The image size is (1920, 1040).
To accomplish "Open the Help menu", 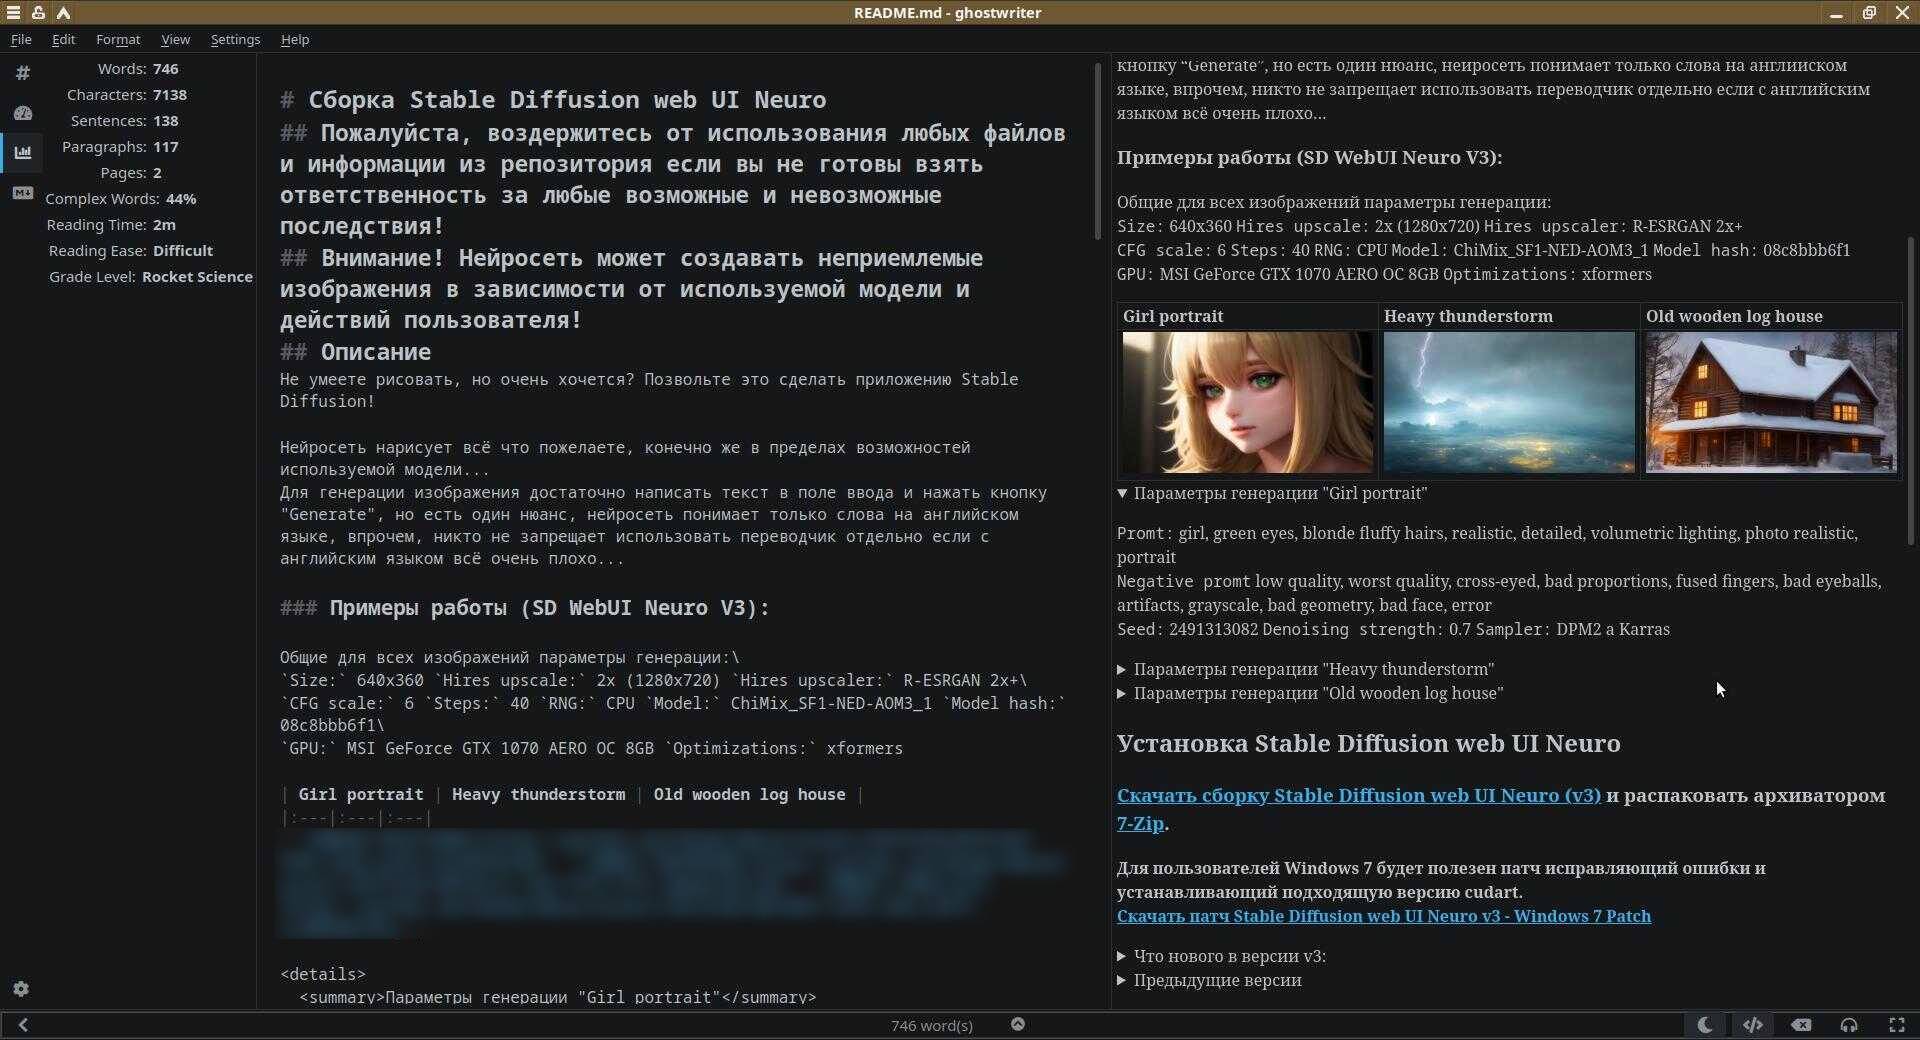I will click(x=295, y=39).
